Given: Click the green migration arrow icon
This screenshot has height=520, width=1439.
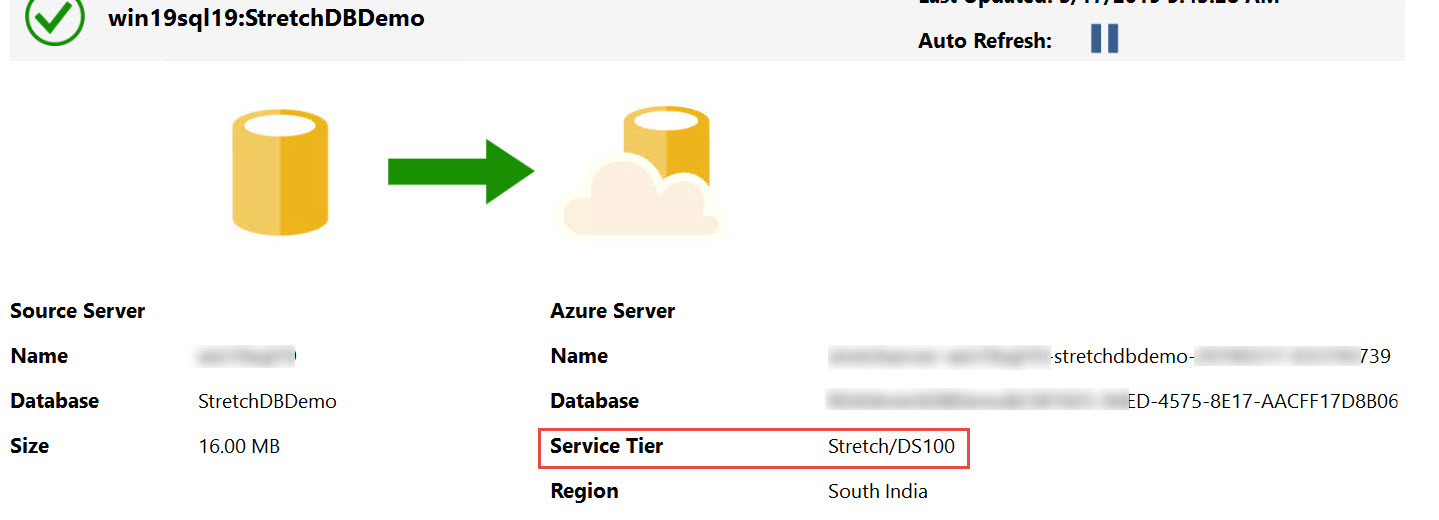Looking at the screenshot, I should [x=461, y=172].
